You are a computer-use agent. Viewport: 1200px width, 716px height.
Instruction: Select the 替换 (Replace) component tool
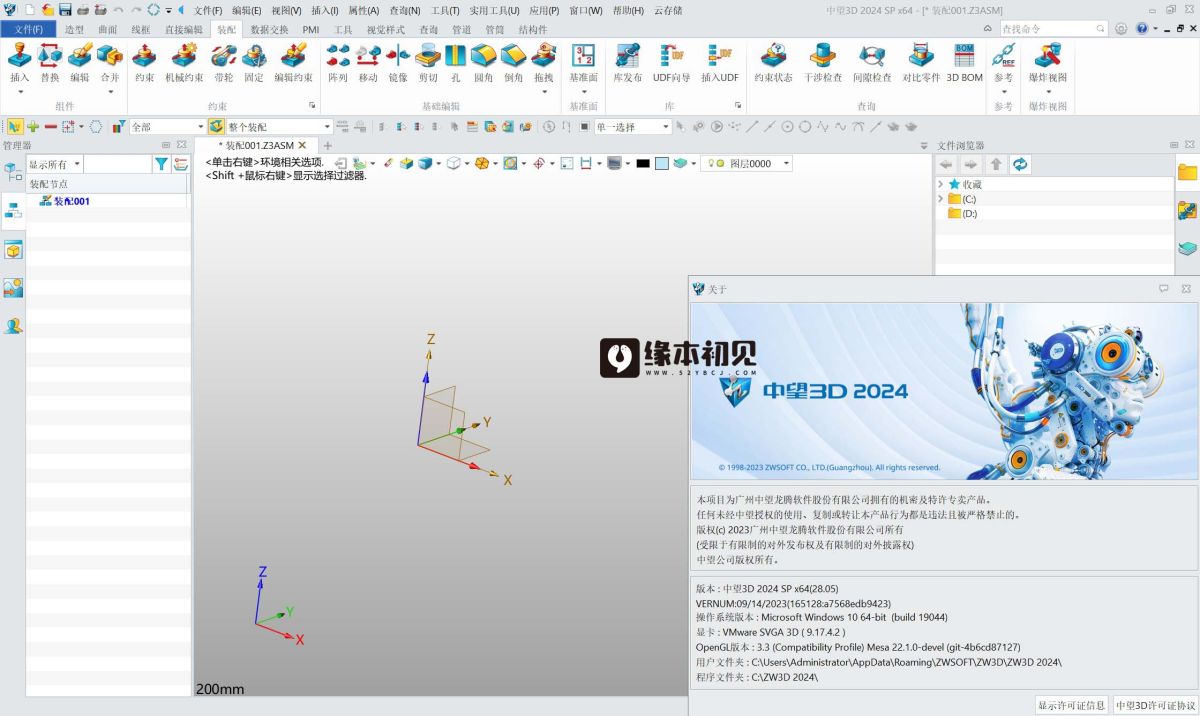pyautogui.click(x=49, y=55)
